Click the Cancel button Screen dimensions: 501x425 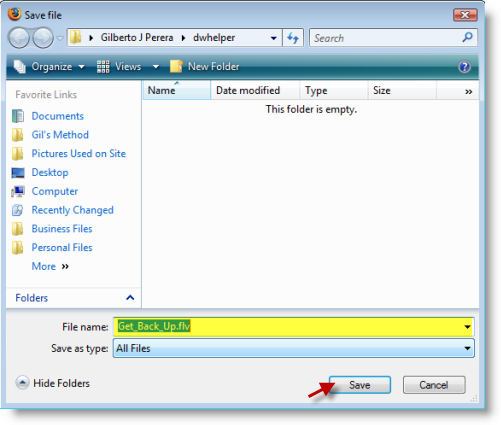click(x=434, y=385)
